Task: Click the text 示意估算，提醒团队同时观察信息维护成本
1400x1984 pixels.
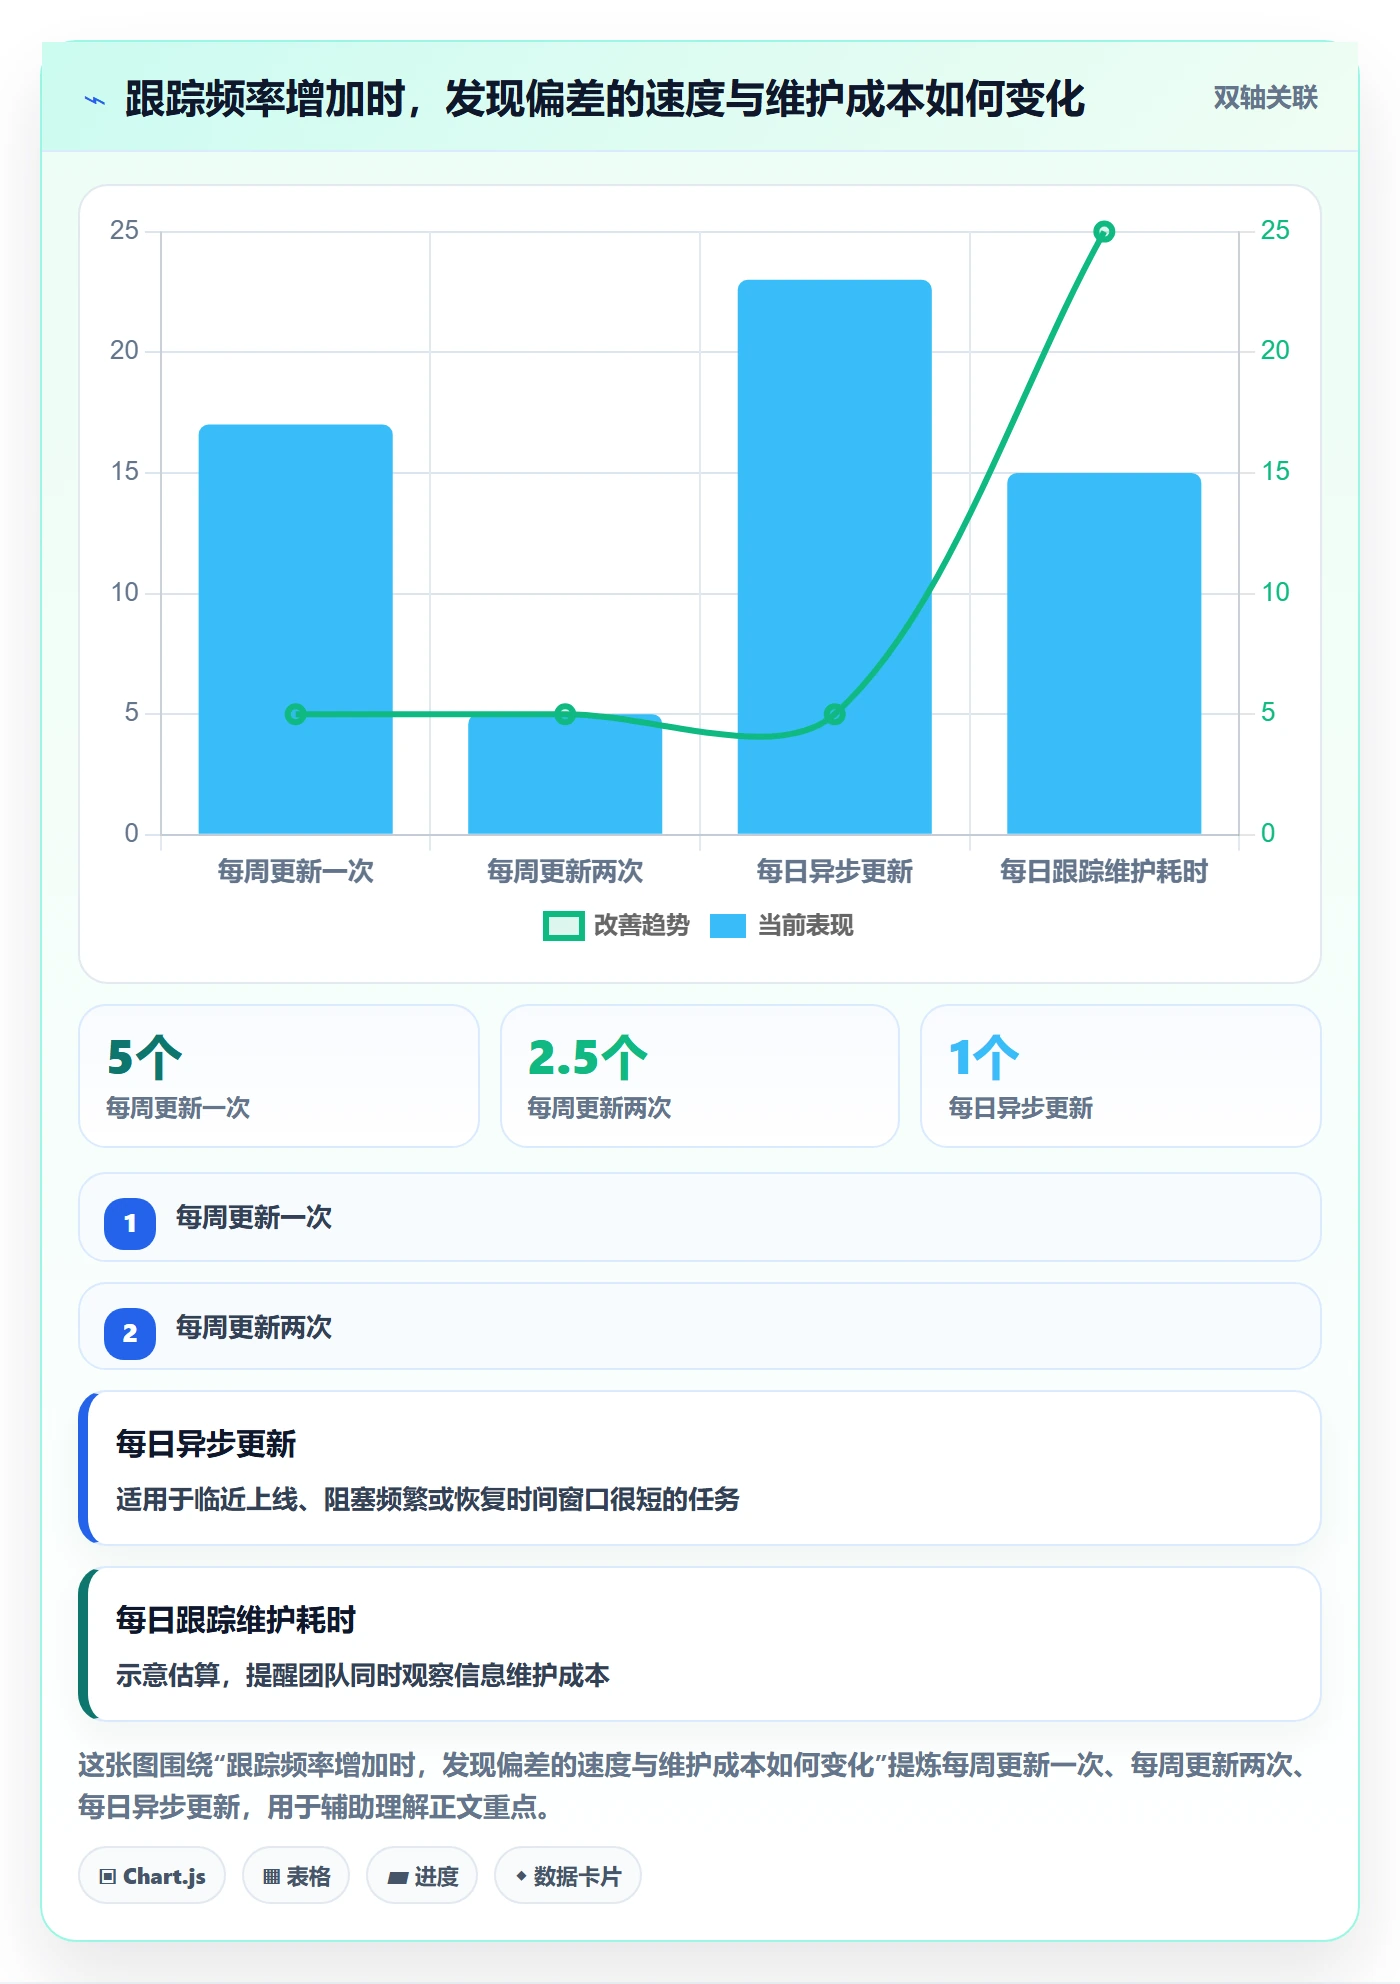Action: coord(363,1676)
